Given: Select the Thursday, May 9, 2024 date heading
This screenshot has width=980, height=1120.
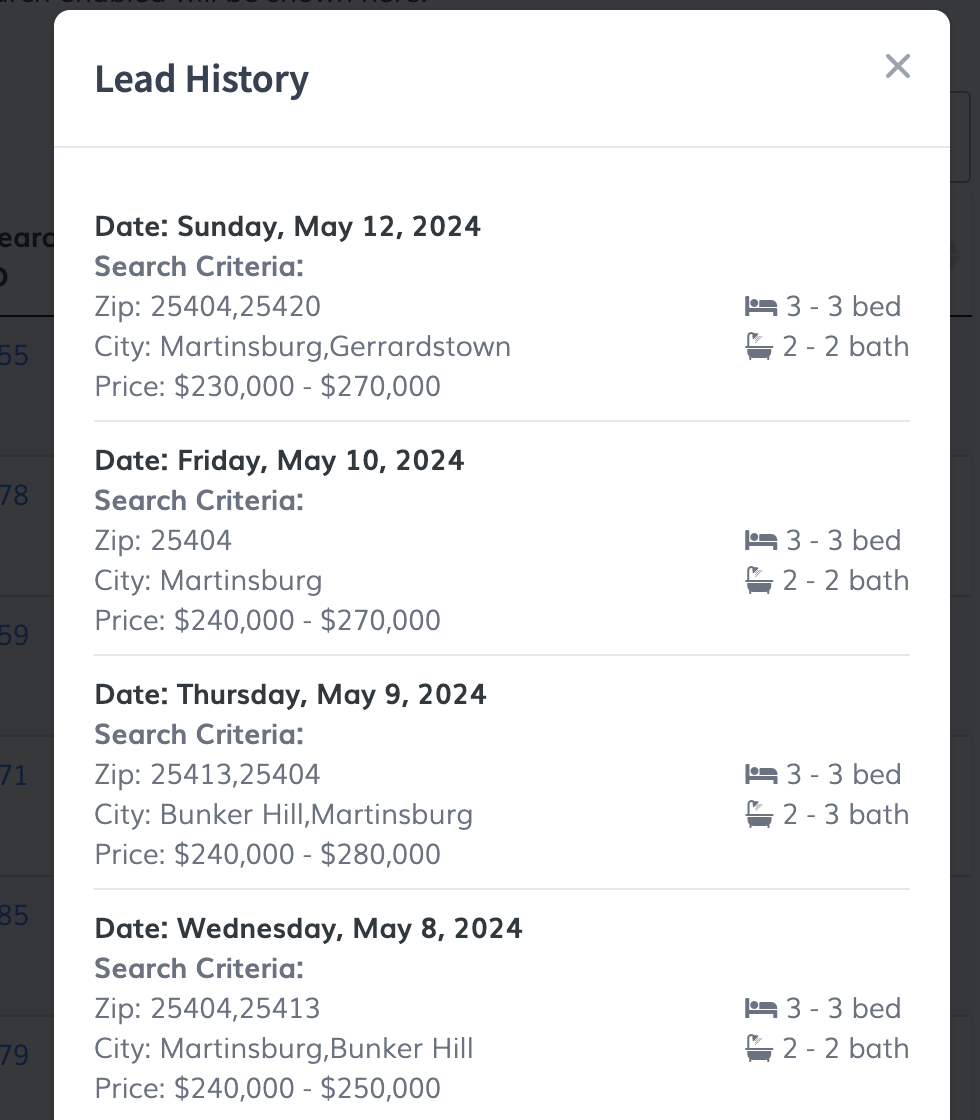Looking at the screenshot, I should [x=291, y=694].
